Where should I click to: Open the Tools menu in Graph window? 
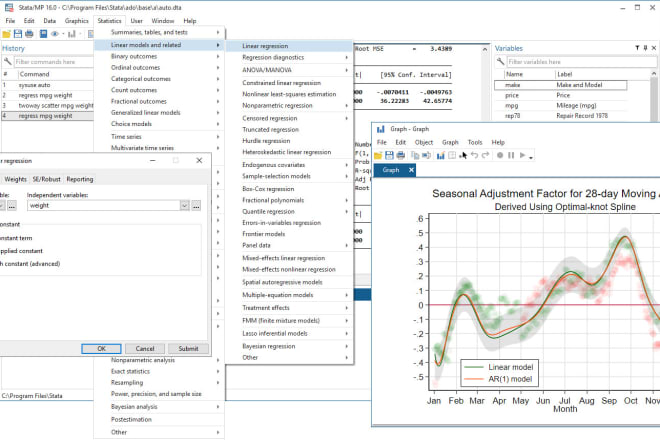pyautogui.click(x=475, y=142)
